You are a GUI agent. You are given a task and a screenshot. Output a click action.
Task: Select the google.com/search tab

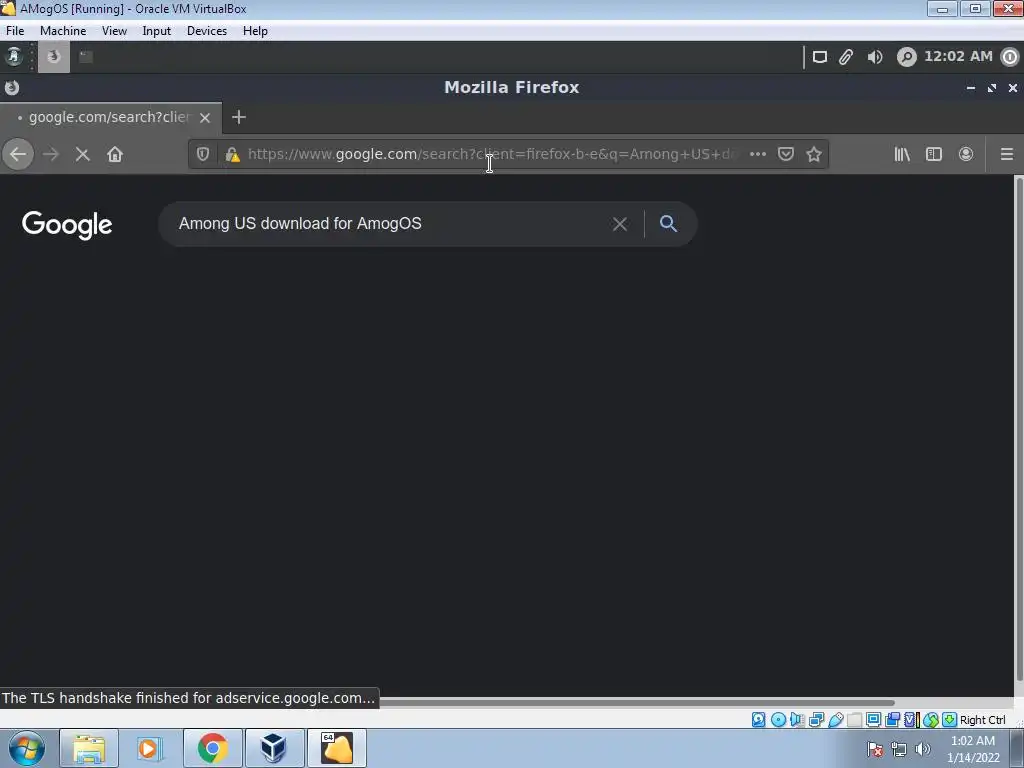point(111,118)
